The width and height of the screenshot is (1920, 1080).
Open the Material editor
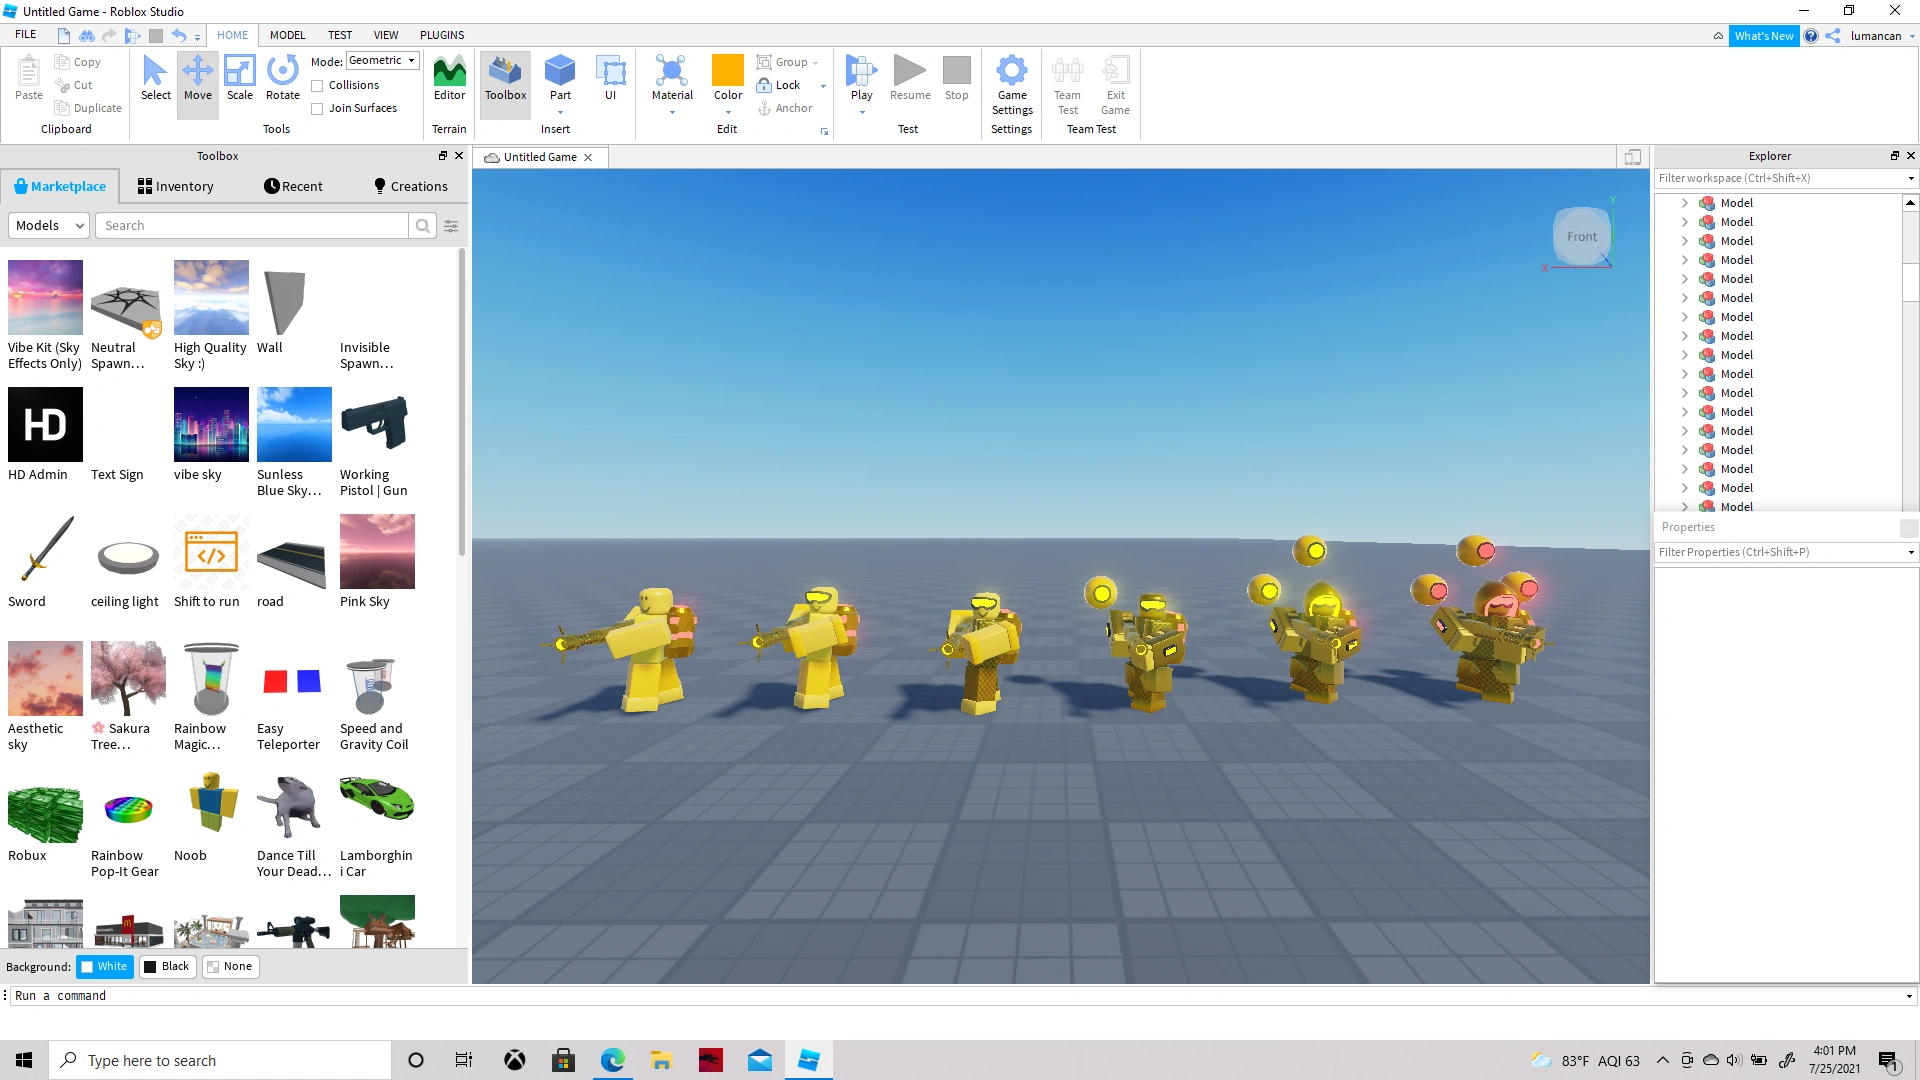(x=671, y=80)
